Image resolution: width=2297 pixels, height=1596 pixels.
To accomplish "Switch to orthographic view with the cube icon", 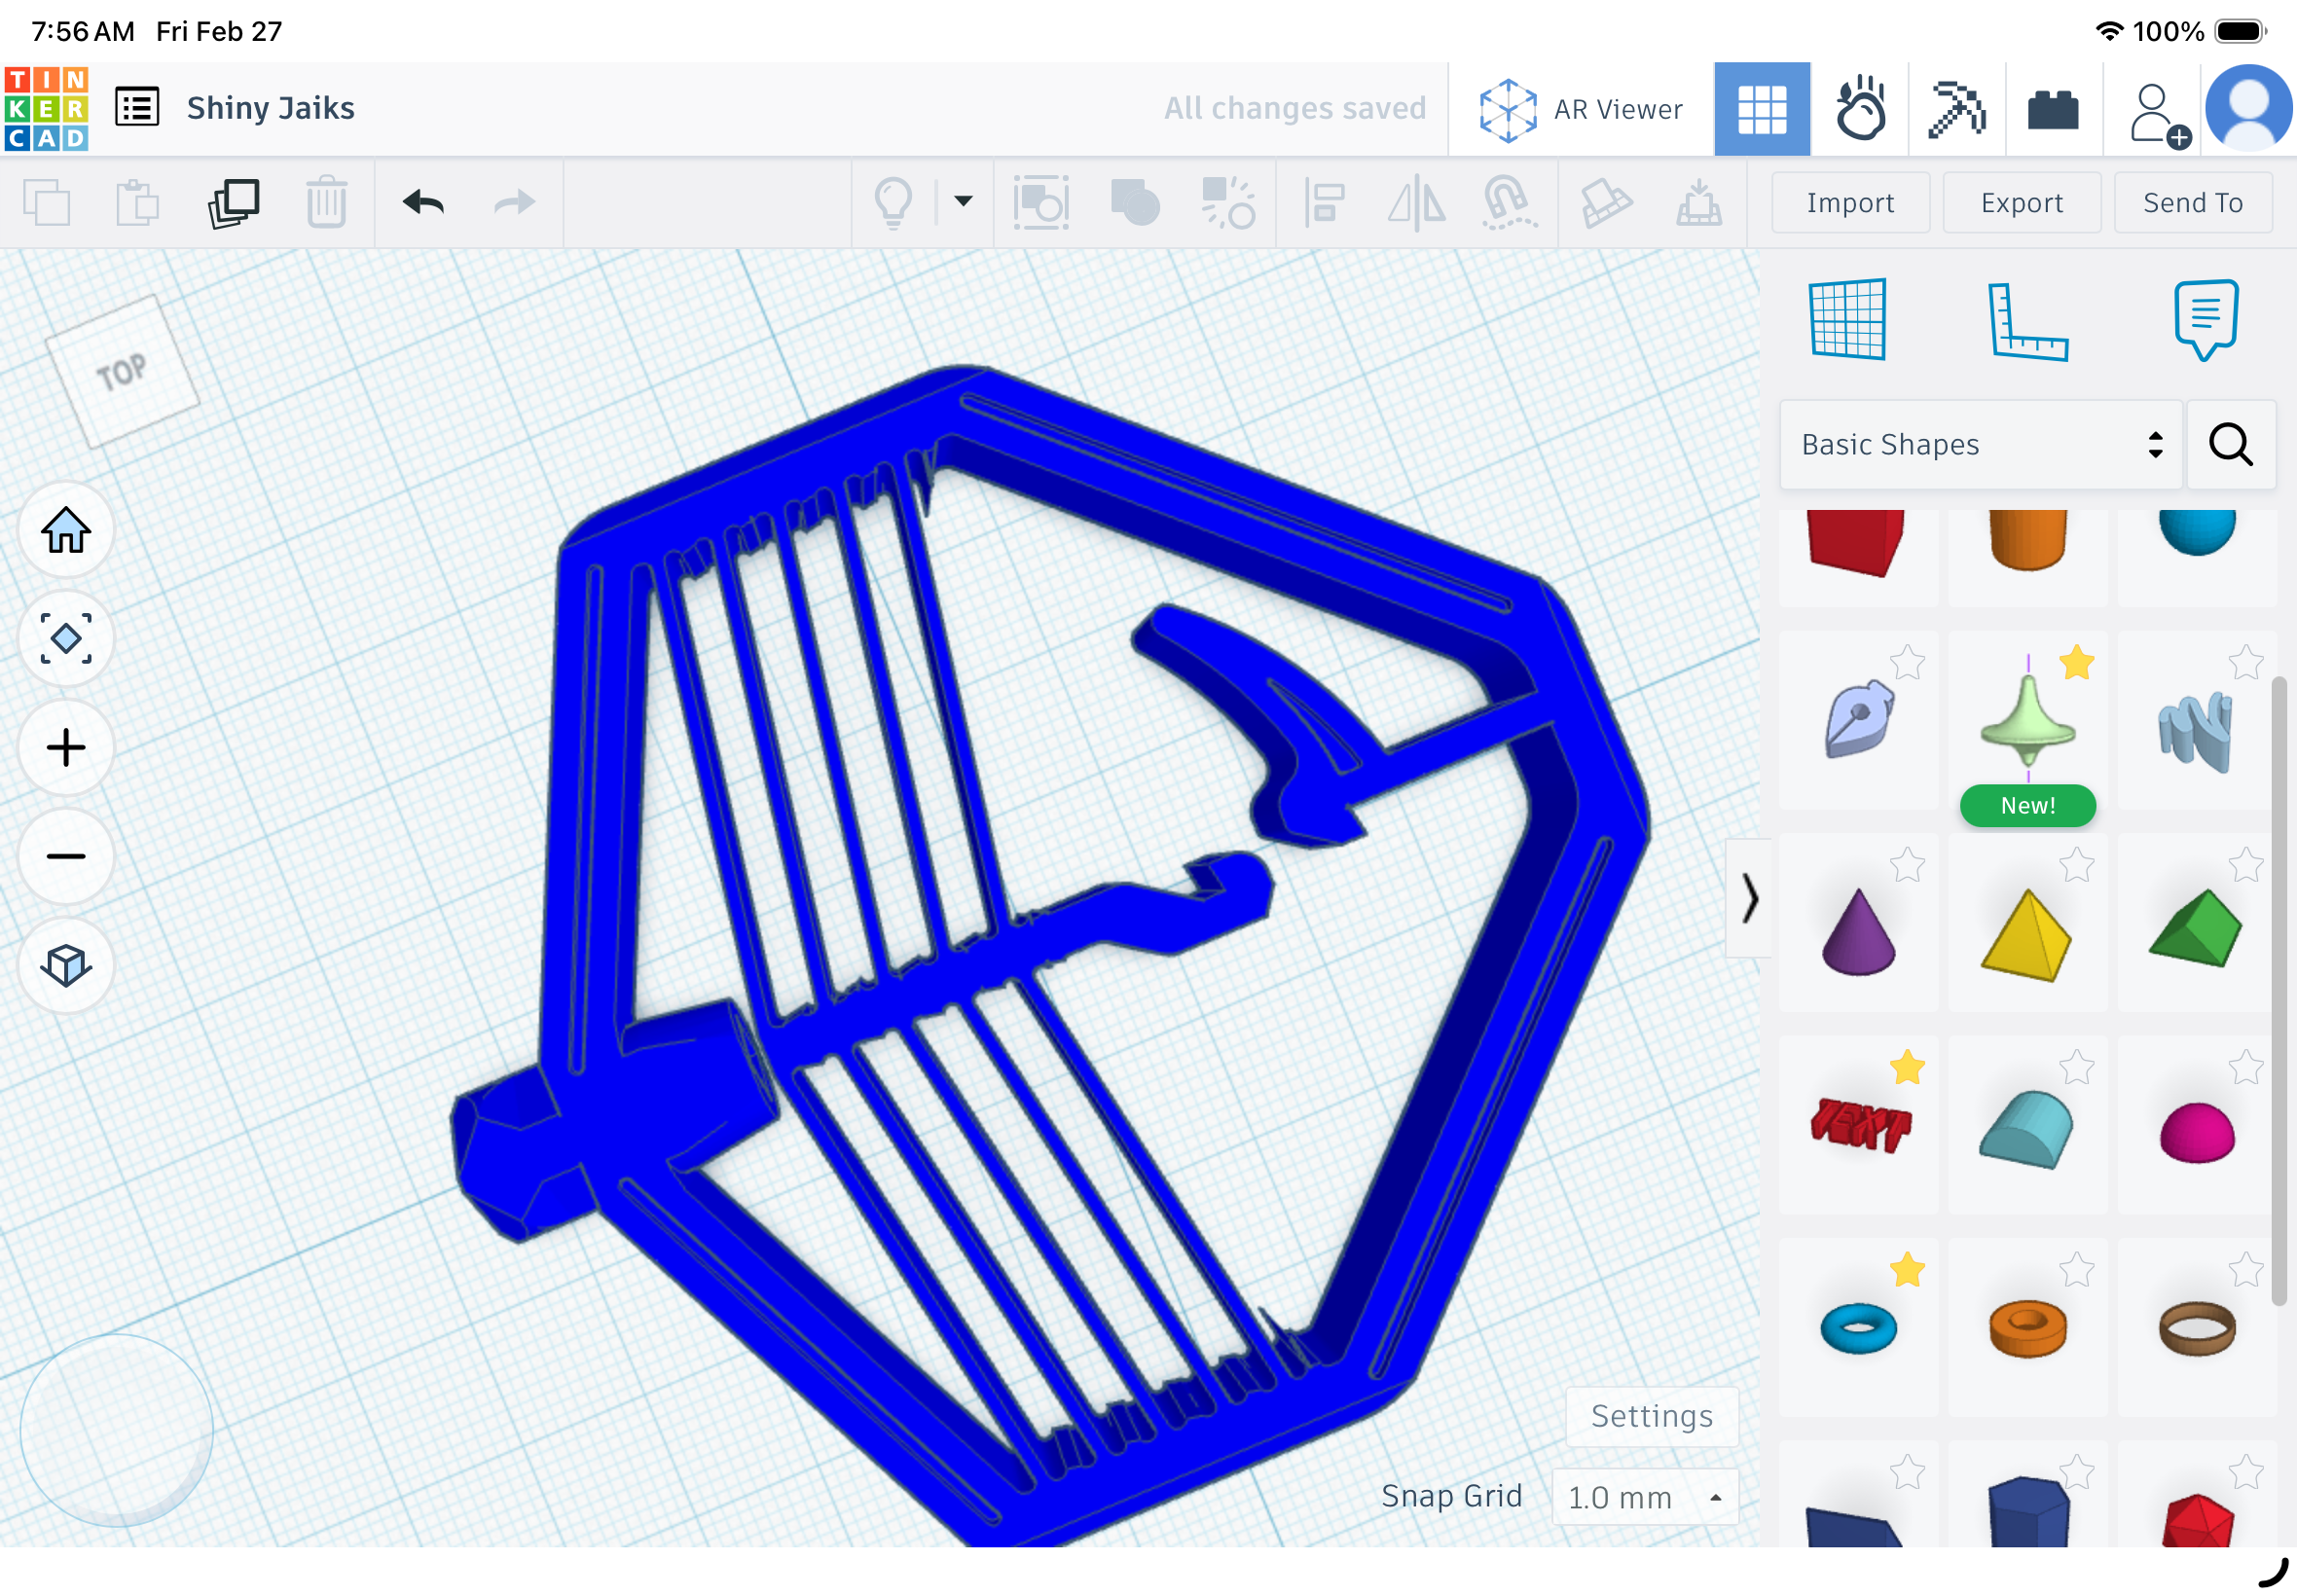I will tap(66, 966).
